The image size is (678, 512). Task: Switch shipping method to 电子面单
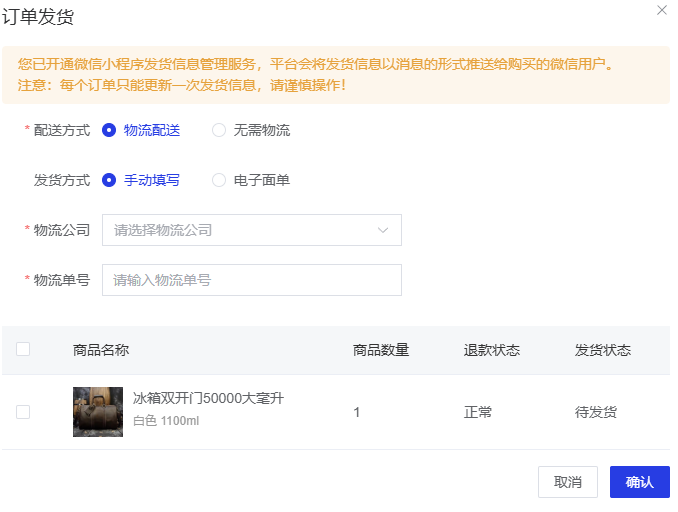click(219, 180)
